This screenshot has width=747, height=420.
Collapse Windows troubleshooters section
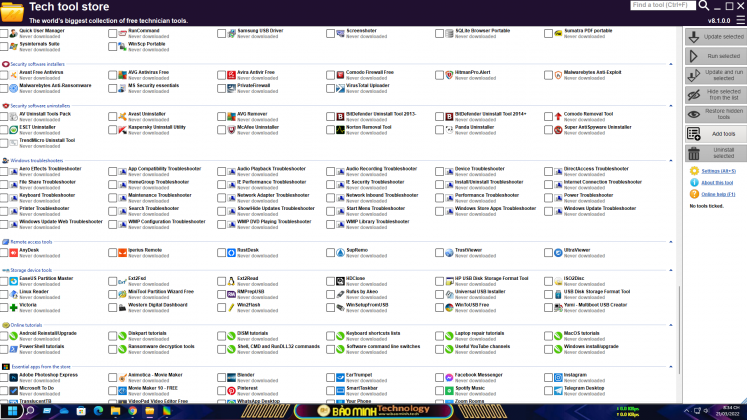671,160
